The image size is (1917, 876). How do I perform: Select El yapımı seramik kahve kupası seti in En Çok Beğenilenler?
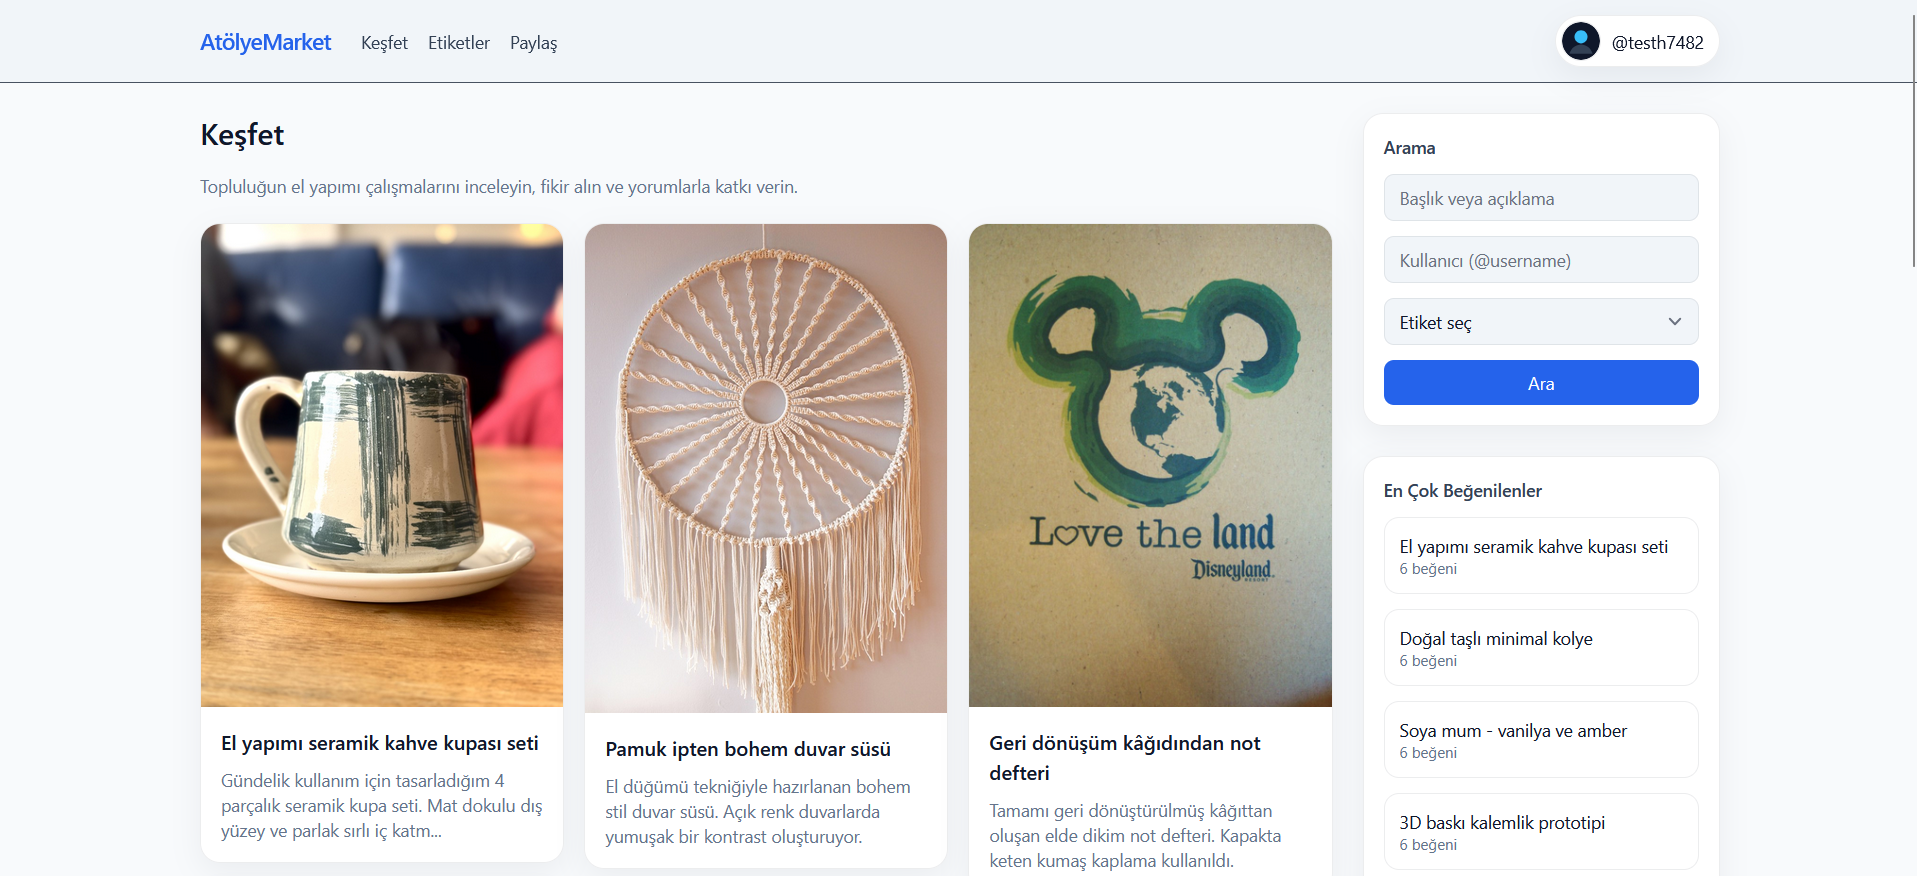click(1541, 555)
